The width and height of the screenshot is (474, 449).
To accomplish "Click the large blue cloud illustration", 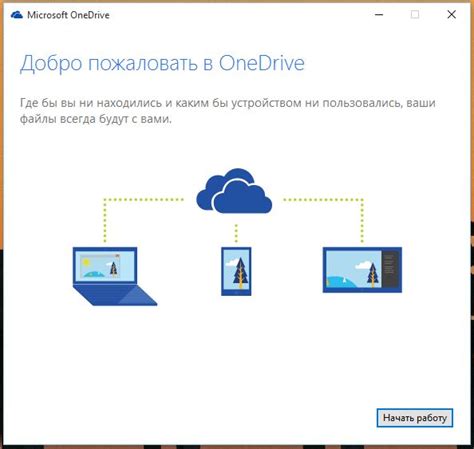I will (234, 191).
